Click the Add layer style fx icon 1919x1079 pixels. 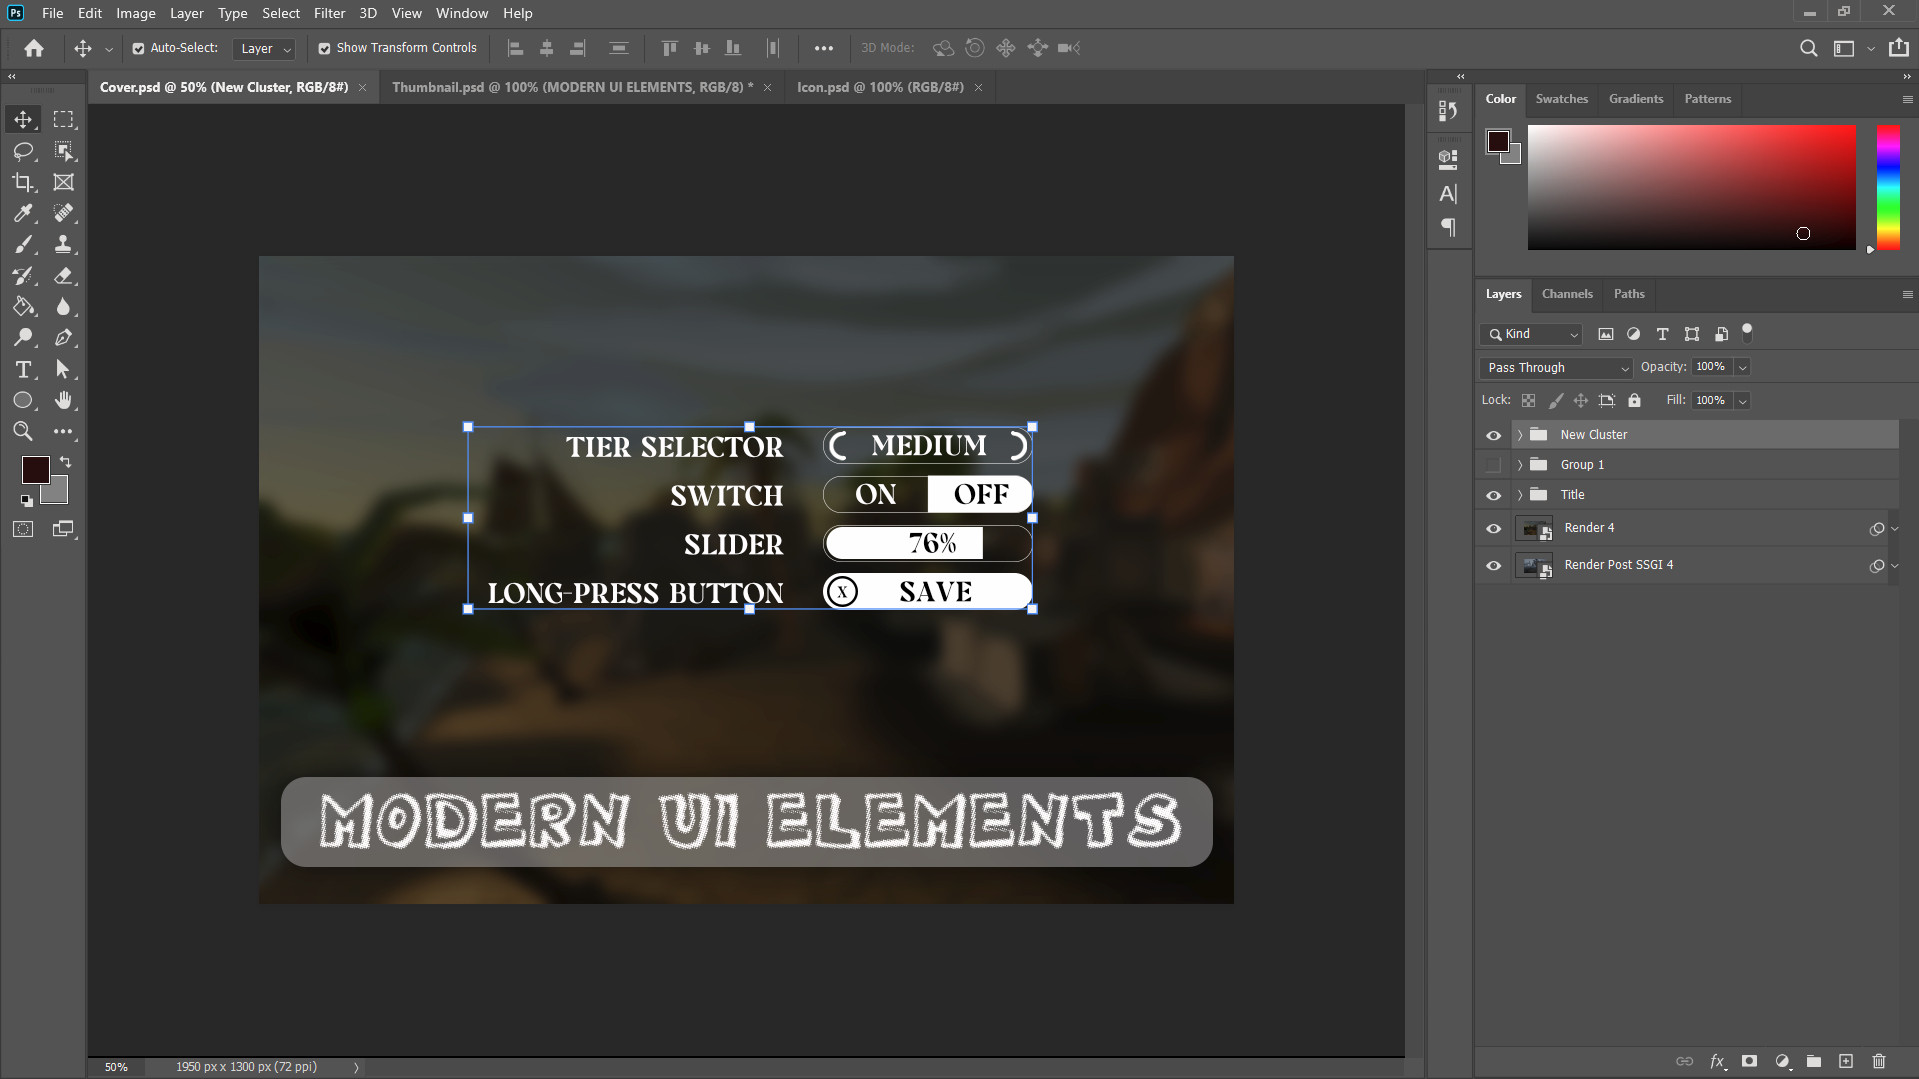click(1717, 1061)
